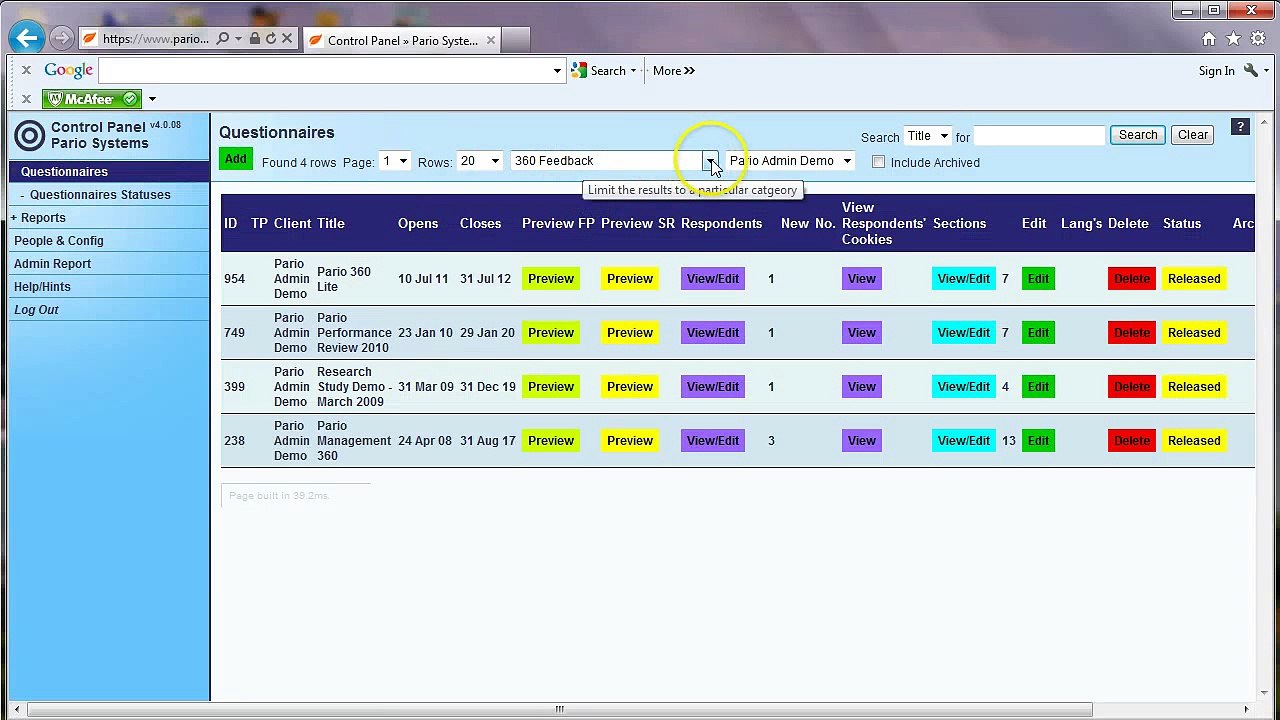
Task: Click the address bar search magnifier icon
Action: pos(223,39)
